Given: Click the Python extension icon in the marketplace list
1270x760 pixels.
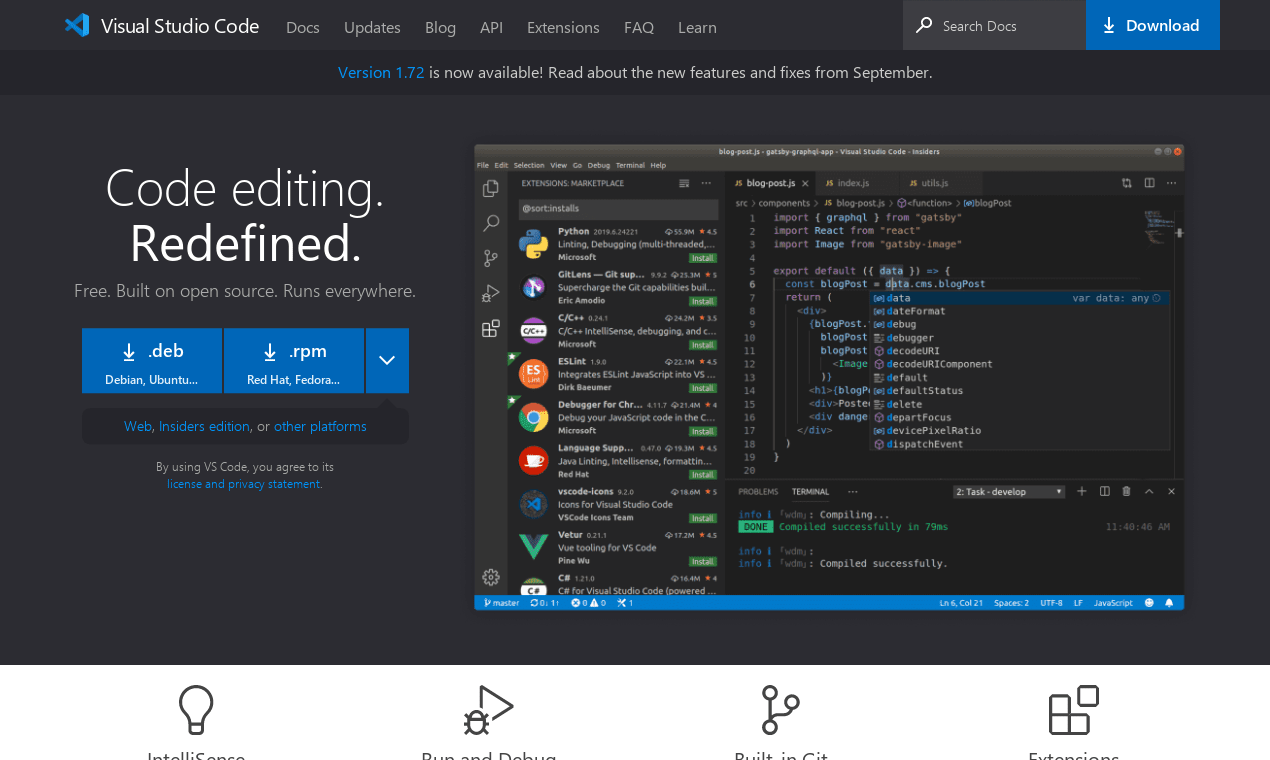Looking at the screenshot, I should click(x=533, y=244).
